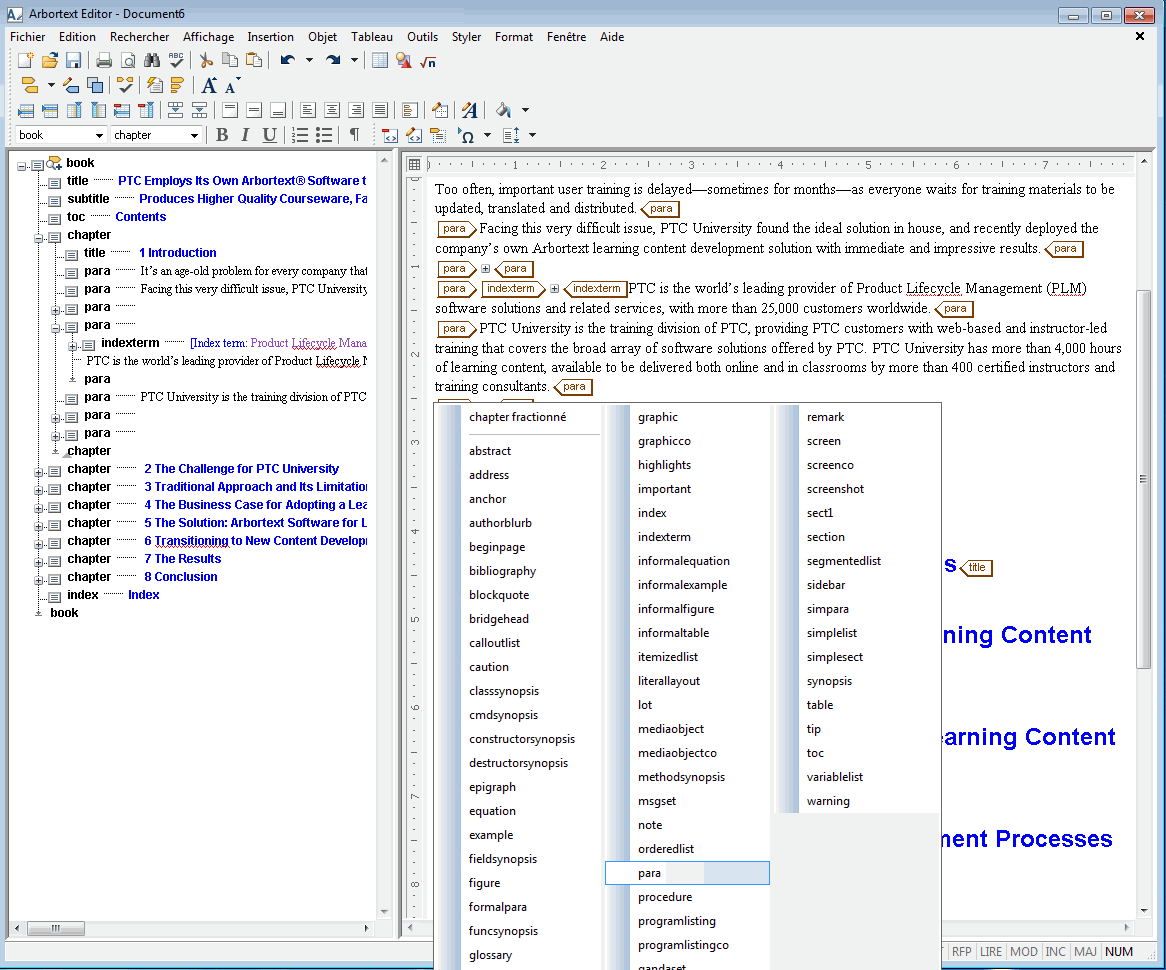Open the Aide menu
1166x970 pixels.
pyautogui.click(x=612, y=36)
